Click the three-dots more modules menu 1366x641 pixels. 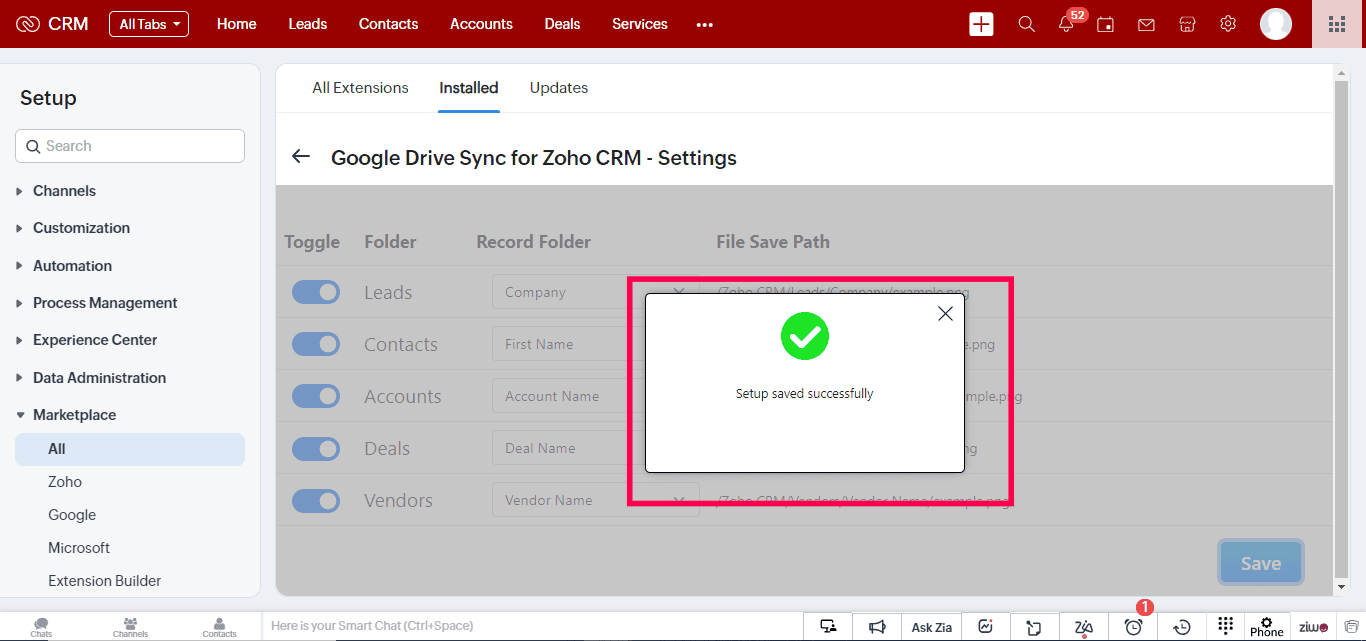click(705, 24)
